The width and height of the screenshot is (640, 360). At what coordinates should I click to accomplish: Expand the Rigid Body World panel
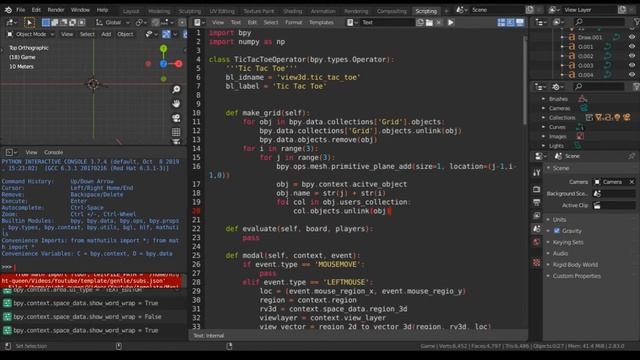coord(575,265)
